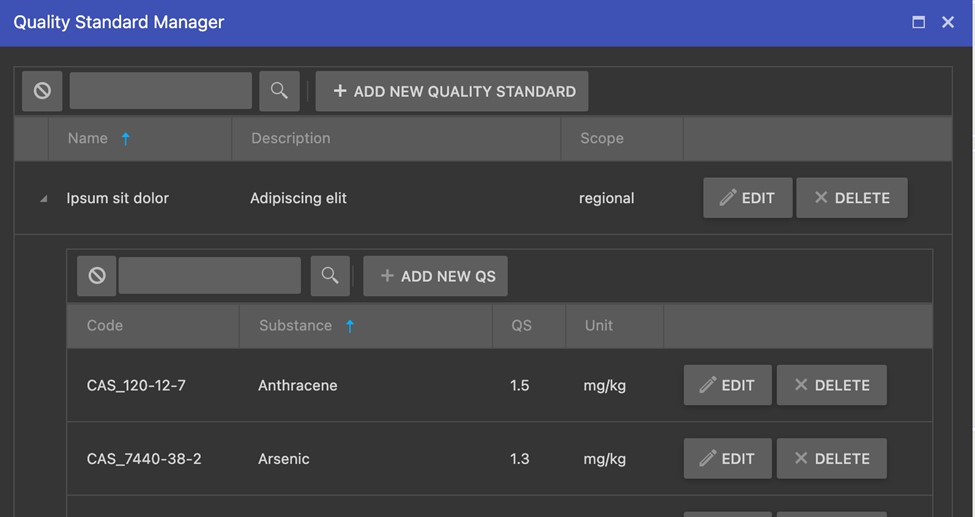Close the Quality Standard Manager window

(x=948, y=22)
